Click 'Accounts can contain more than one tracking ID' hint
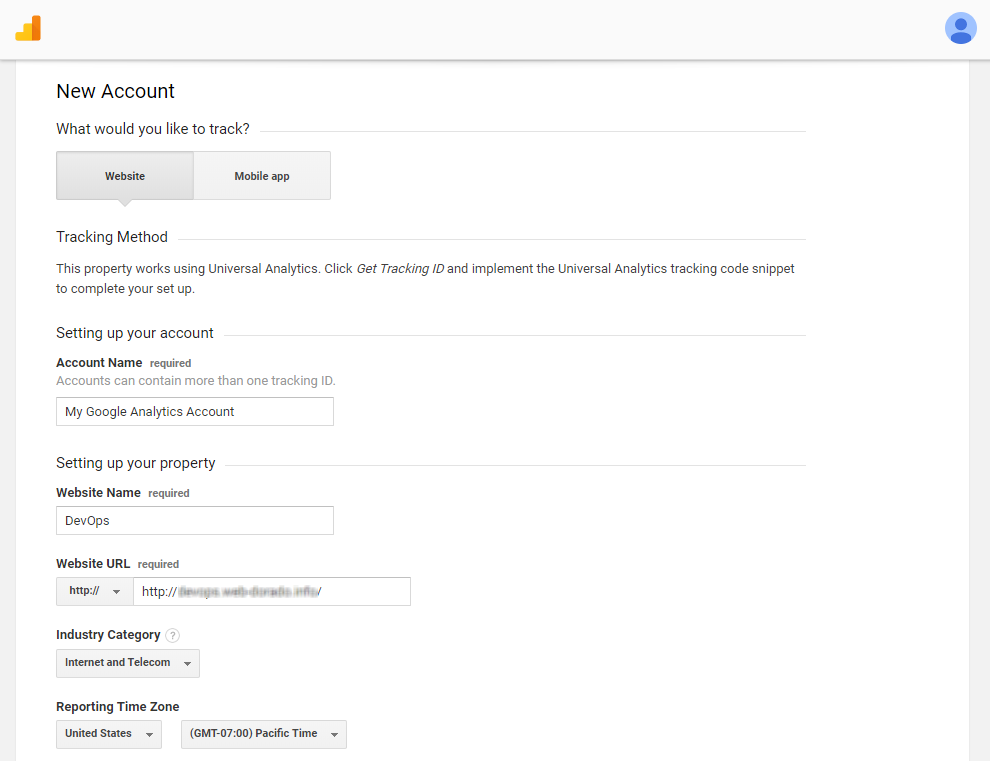 196,381
